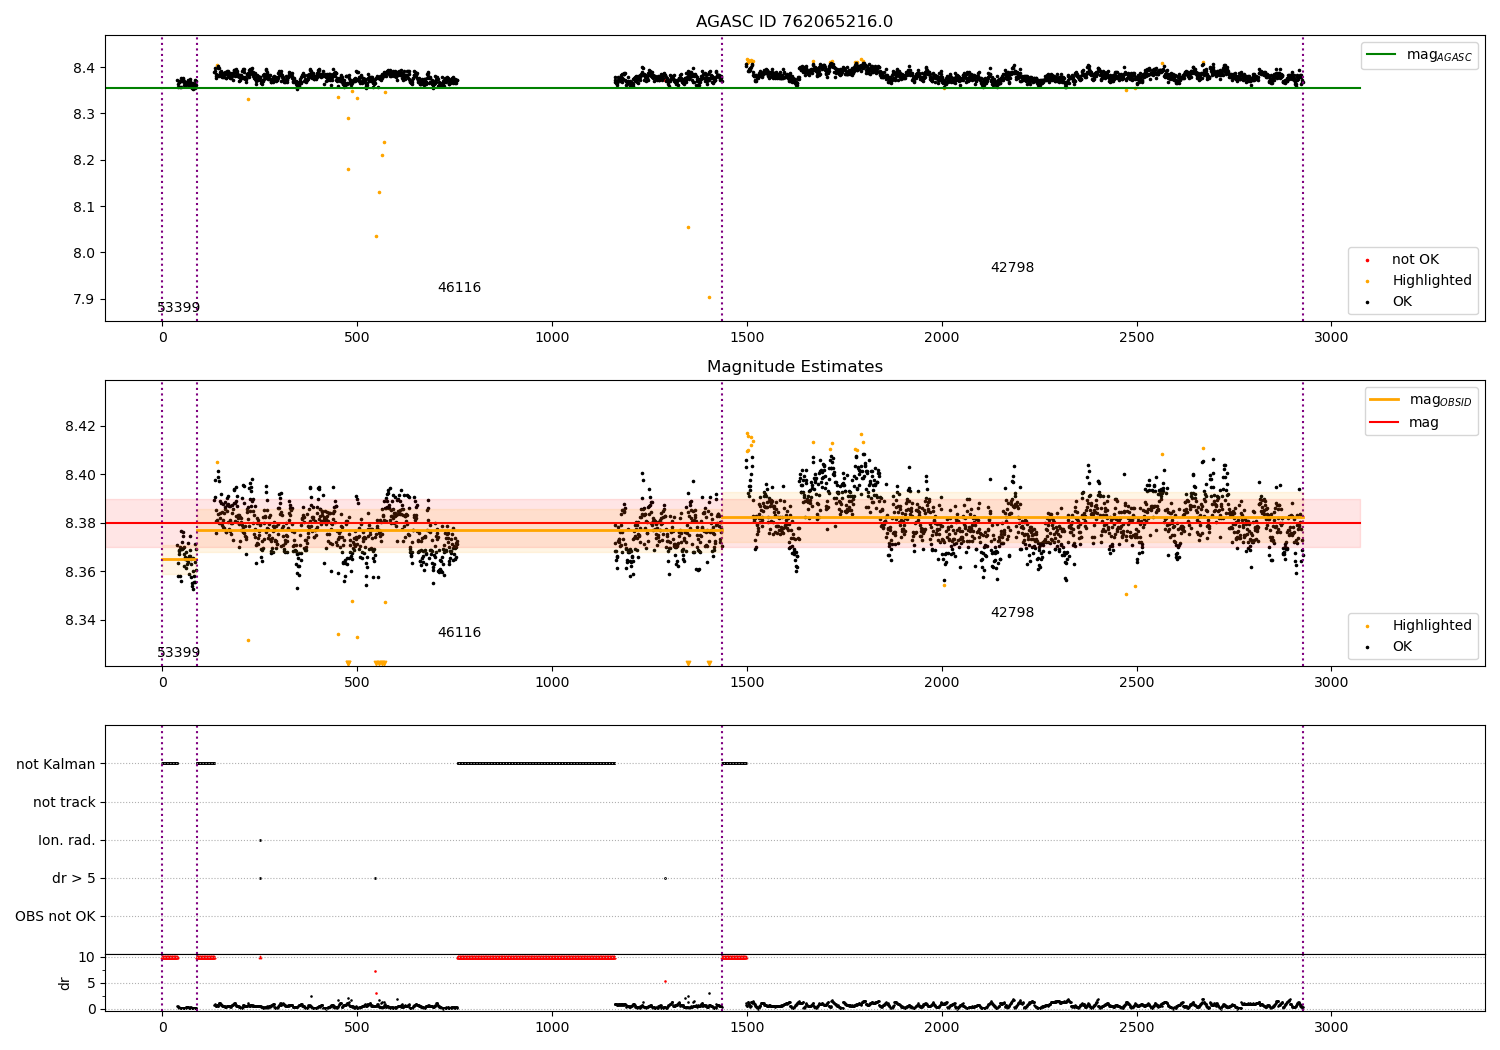Select the mag AGASC legend entry in top plot
Viewport: 1500px width, 1050px height.
click(1419, 55)
